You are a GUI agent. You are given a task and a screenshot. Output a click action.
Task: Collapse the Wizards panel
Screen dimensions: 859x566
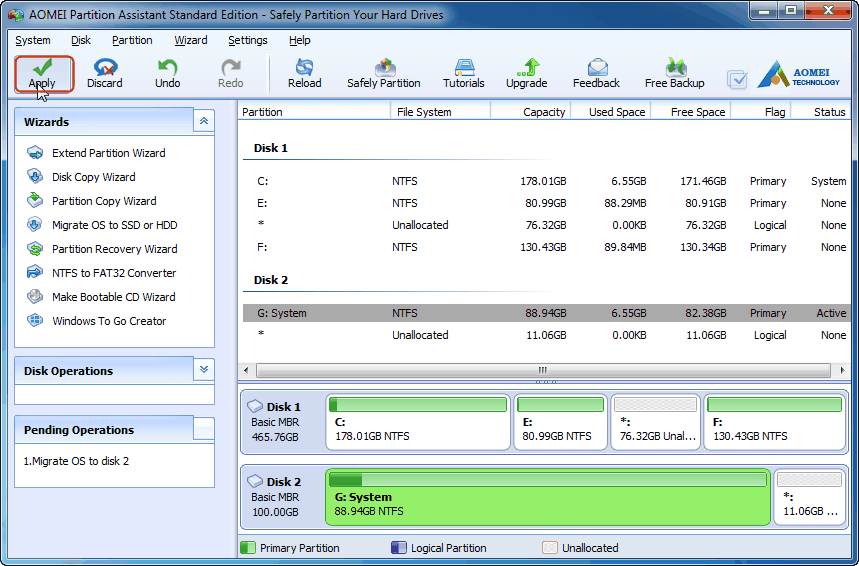[x=204, y=121]
